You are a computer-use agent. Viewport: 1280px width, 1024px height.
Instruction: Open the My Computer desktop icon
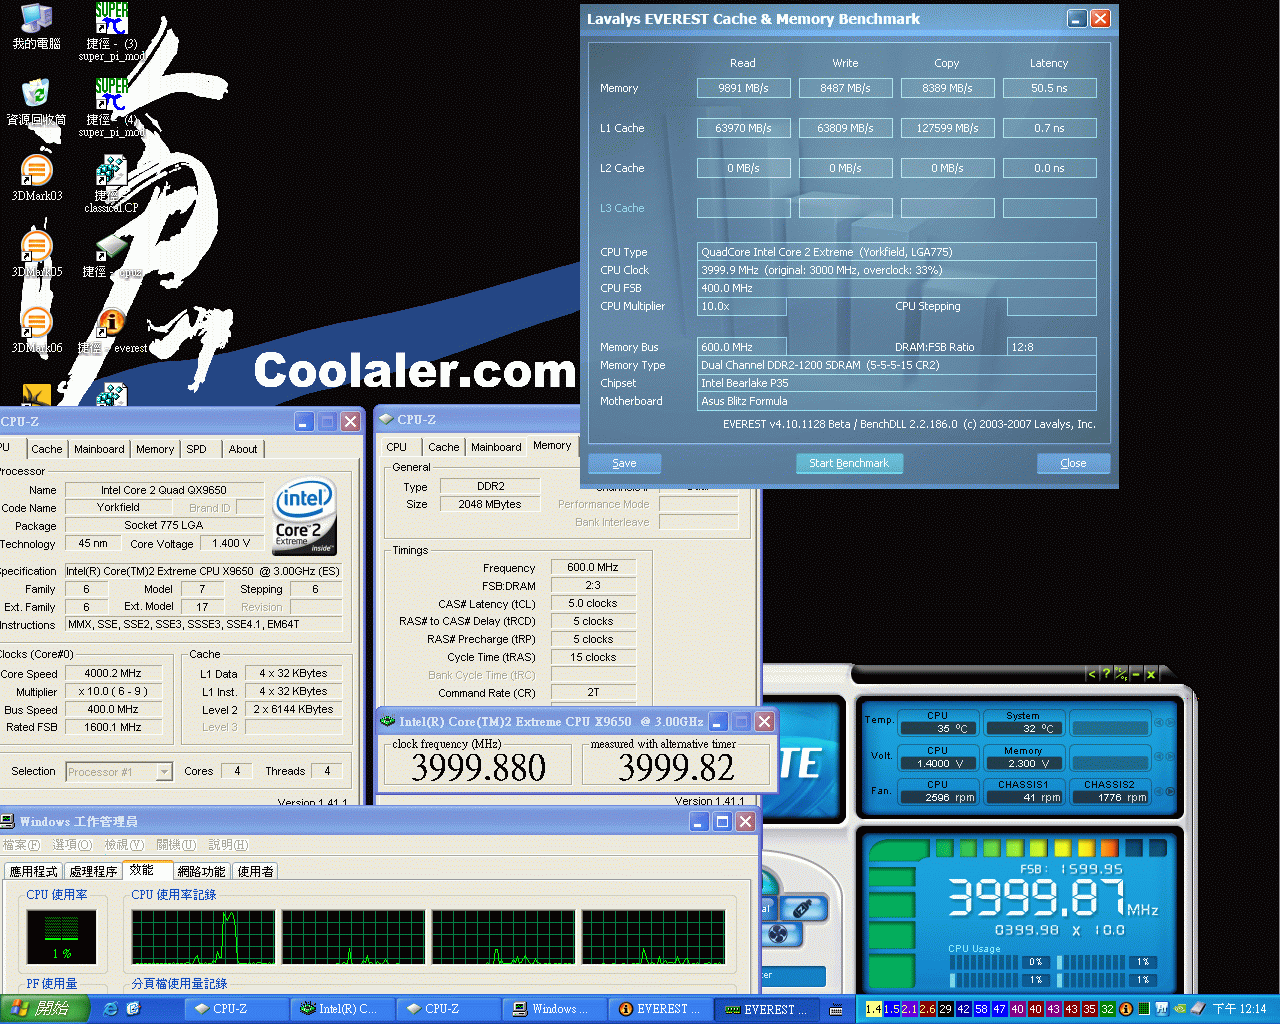coord(36,27)
